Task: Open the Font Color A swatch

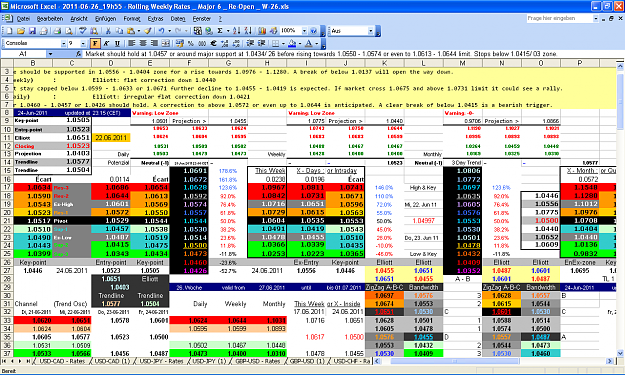Action: [309, 43]
